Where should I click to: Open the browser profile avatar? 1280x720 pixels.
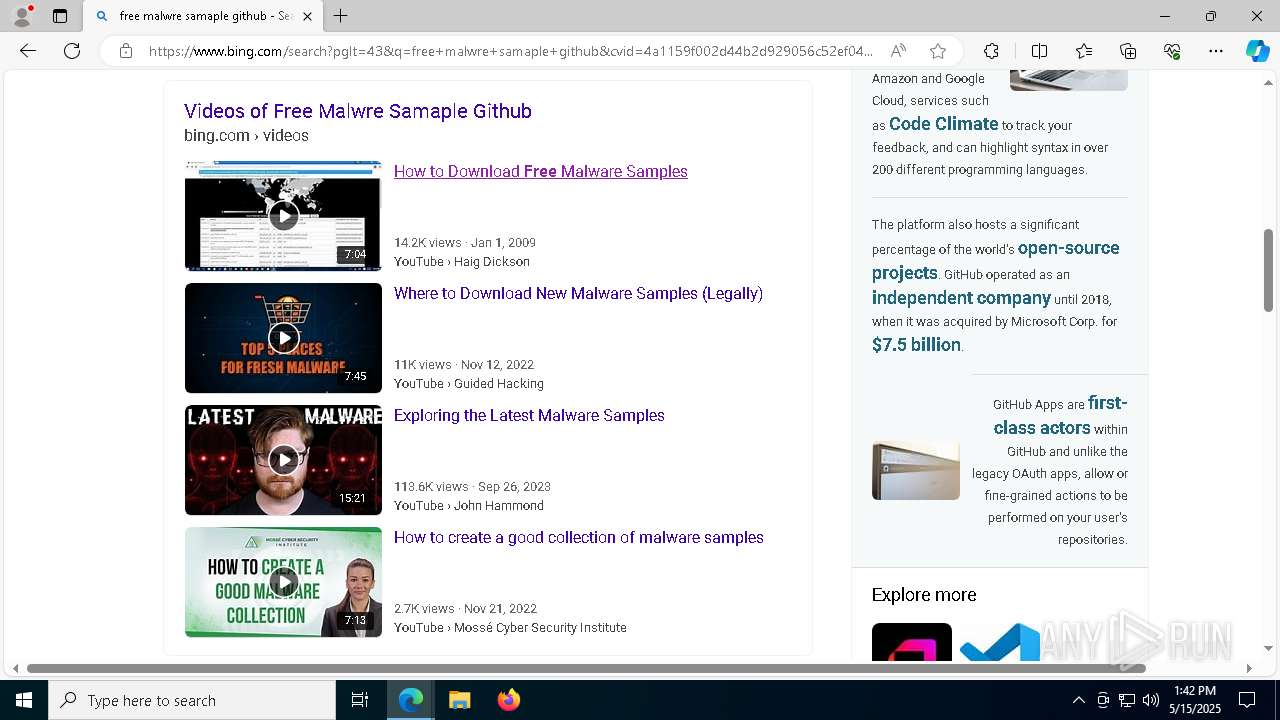point(22,16)
